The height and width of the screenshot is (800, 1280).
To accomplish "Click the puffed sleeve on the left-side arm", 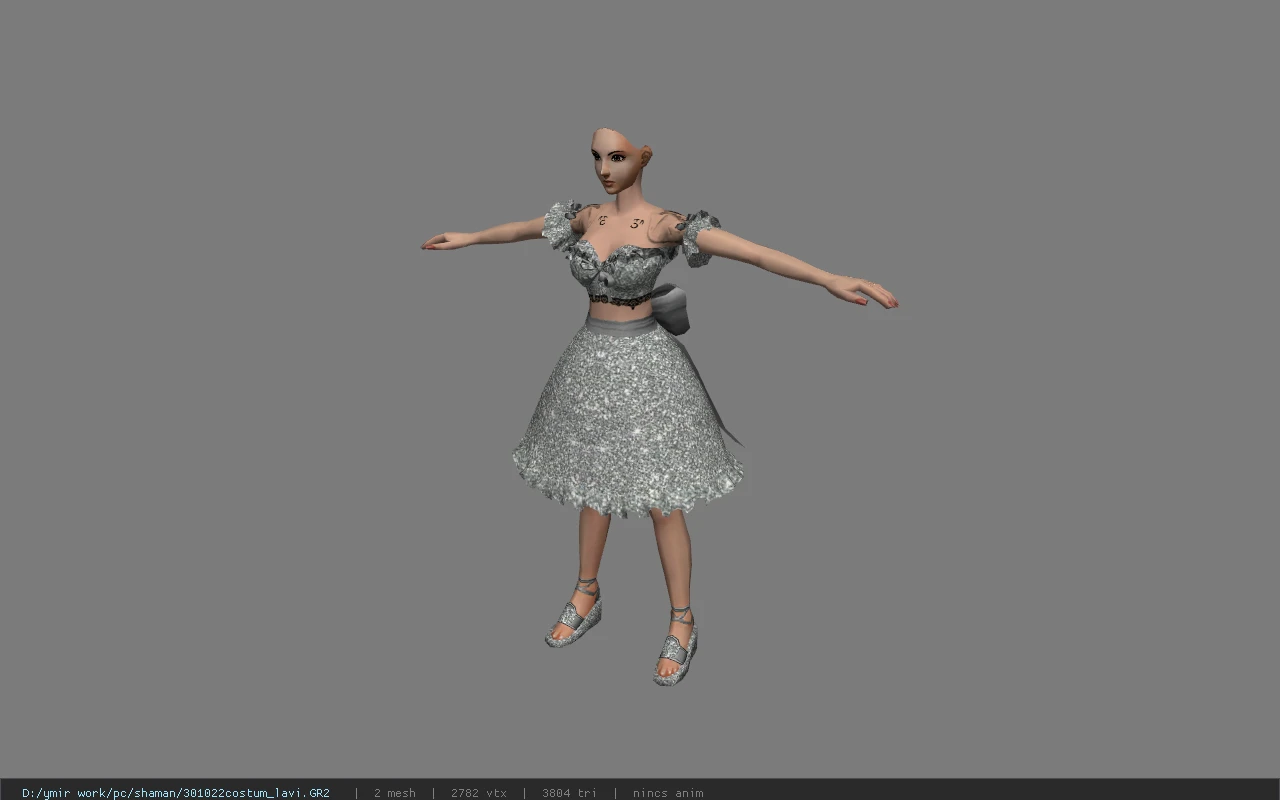I will click(x=560, y=224).
